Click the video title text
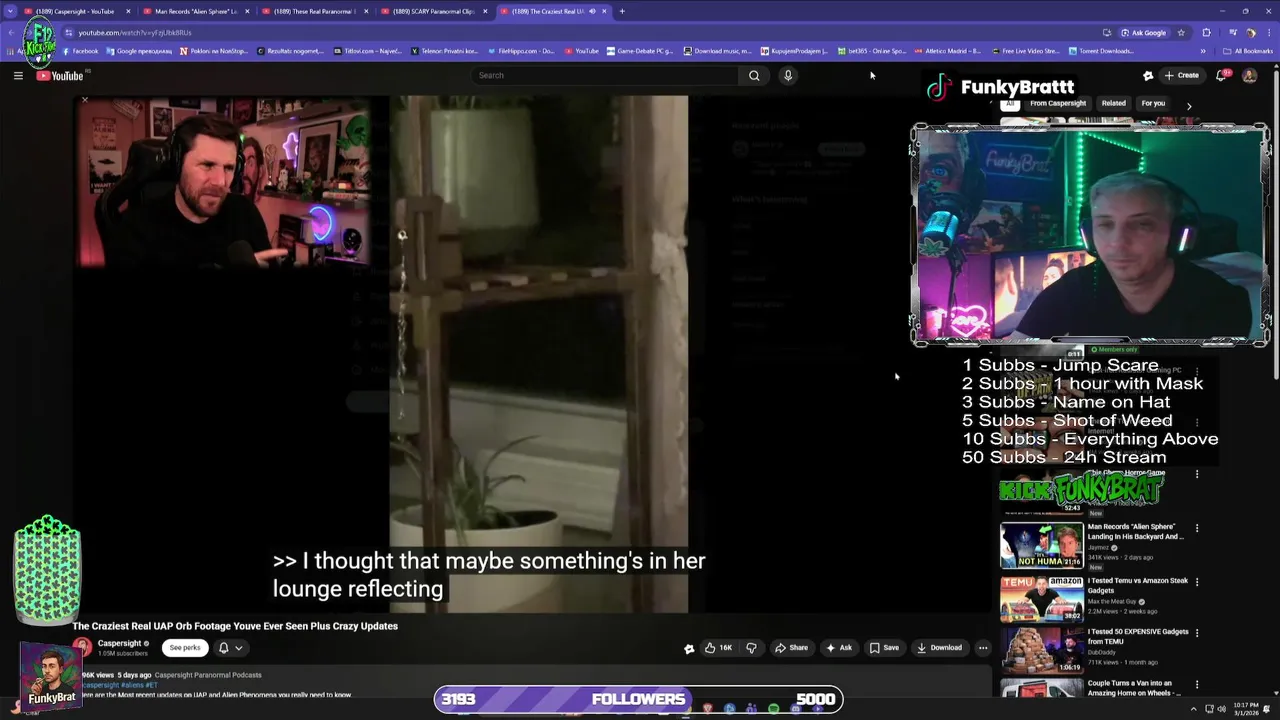This screenshot has height=720, width=1280. coord(235,626)
